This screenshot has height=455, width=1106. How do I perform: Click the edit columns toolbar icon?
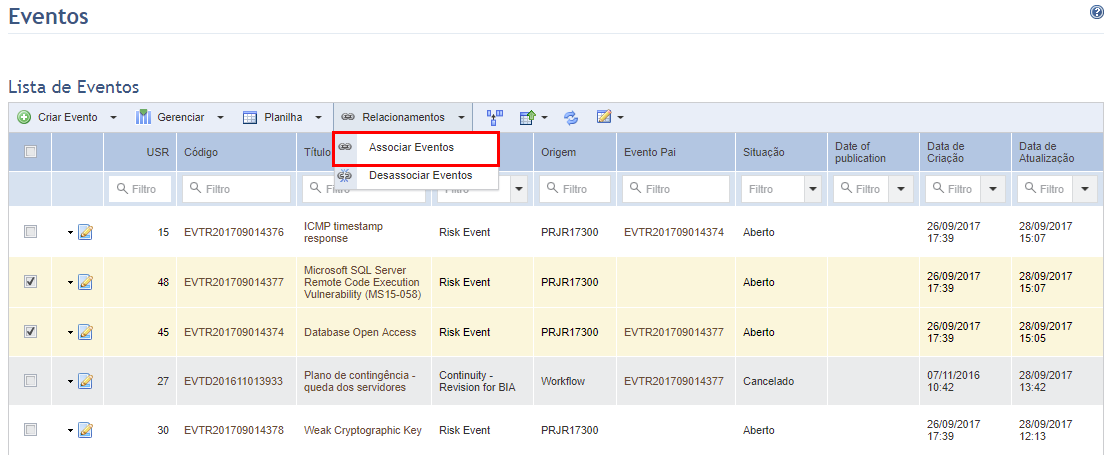[604, 116]
